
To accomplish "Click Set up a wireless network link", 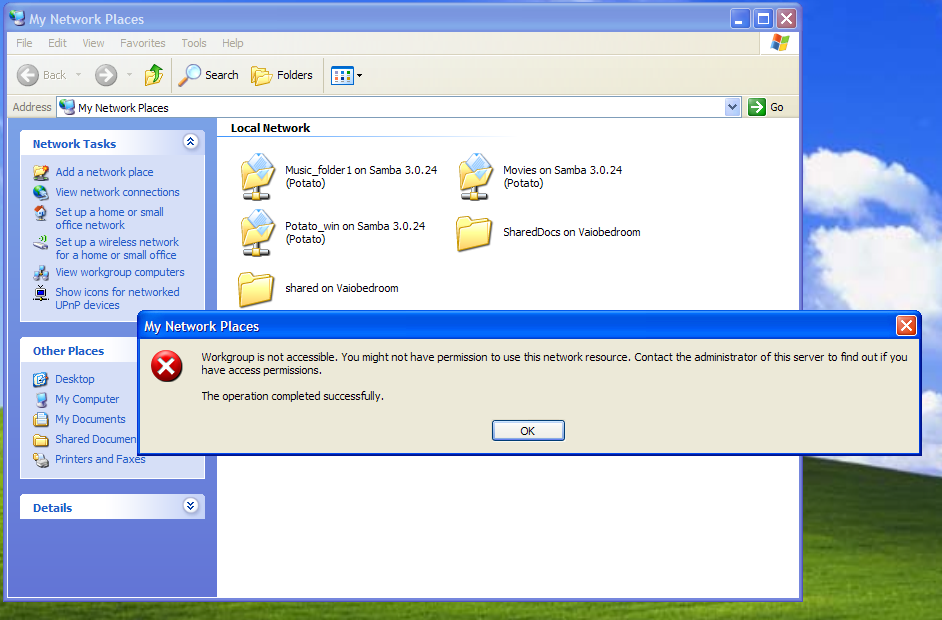I will (117, 249).
